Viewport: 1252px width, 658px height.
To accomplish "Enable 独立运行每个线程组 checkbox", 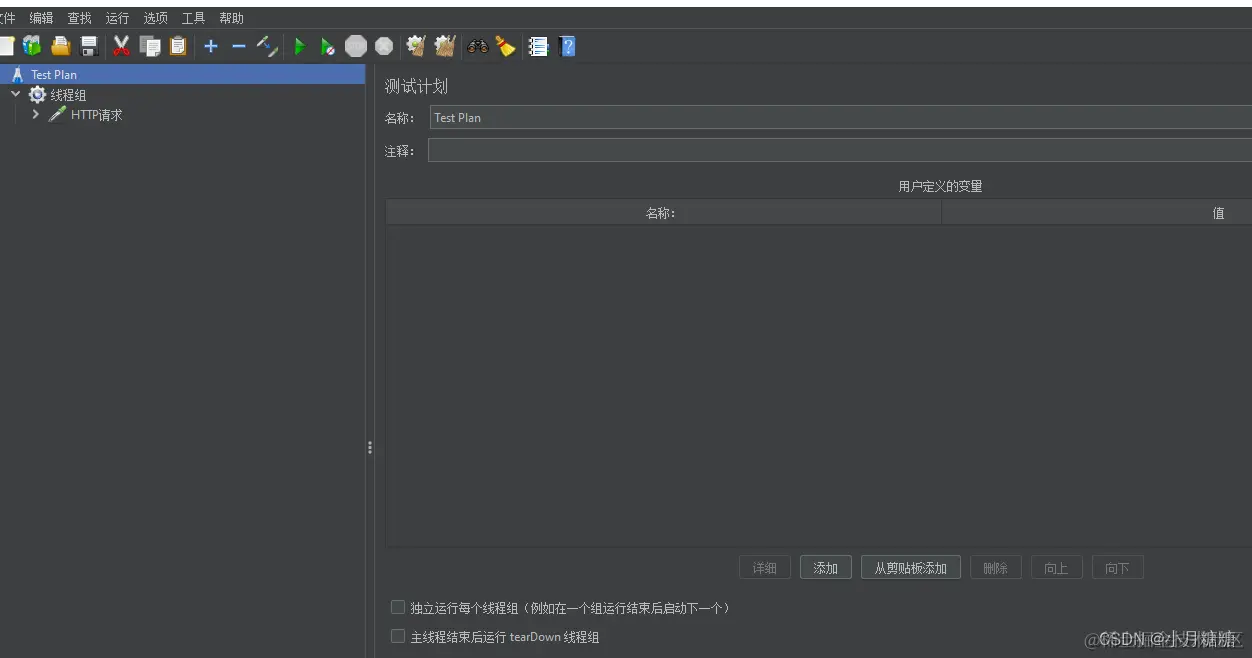I will pos(397,607).
